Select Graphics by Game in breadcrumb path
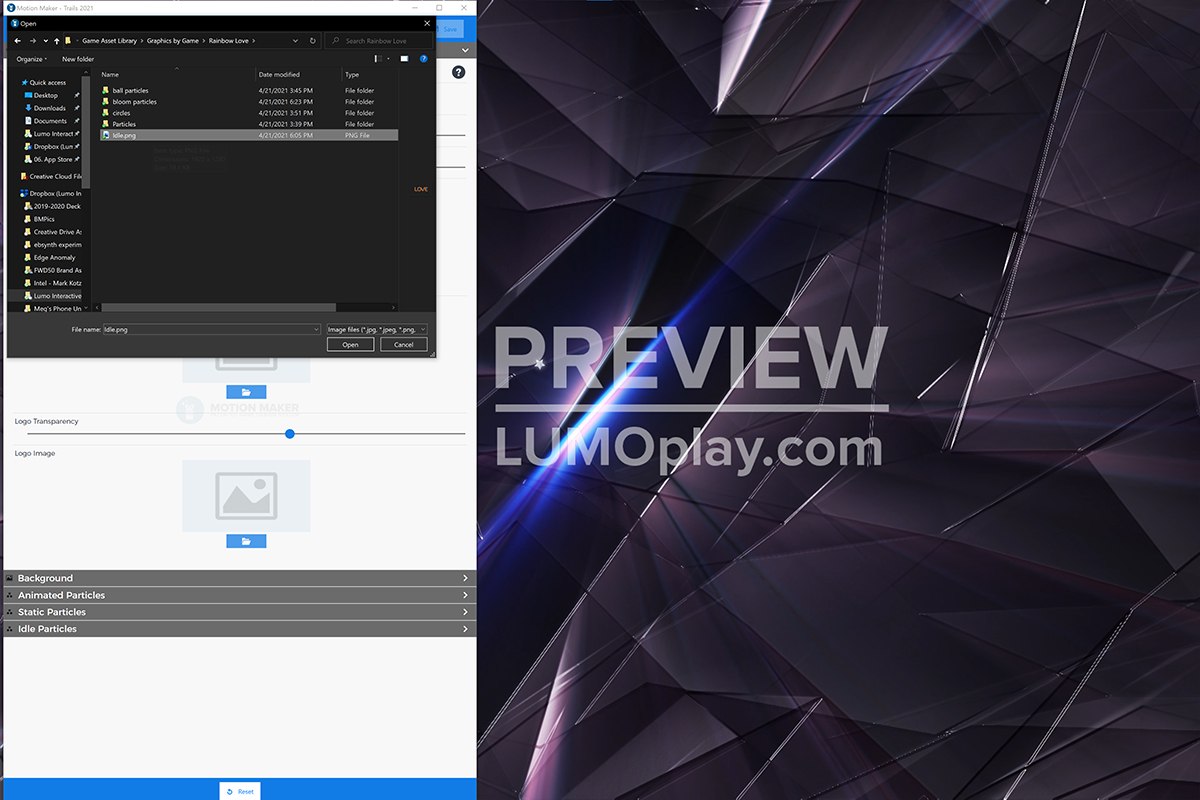Image resolution: width=1200 pixels, height=800 pixels. (x=174, y=41)
